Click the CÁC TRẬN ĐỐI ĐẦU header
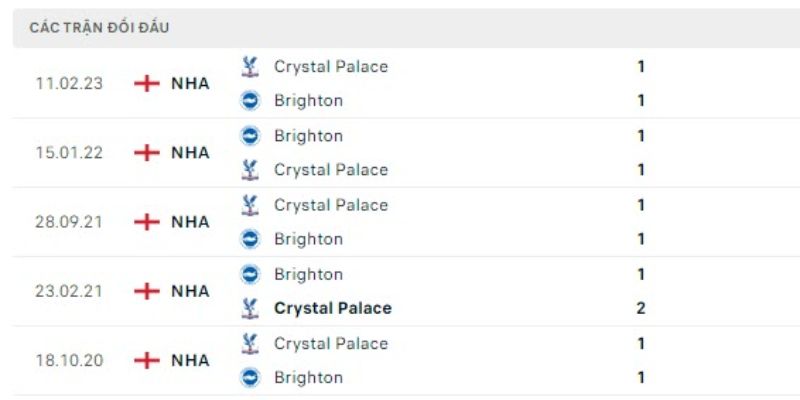Image resolution: width=800 pixels, height=400 pixels. coord(99,28)
